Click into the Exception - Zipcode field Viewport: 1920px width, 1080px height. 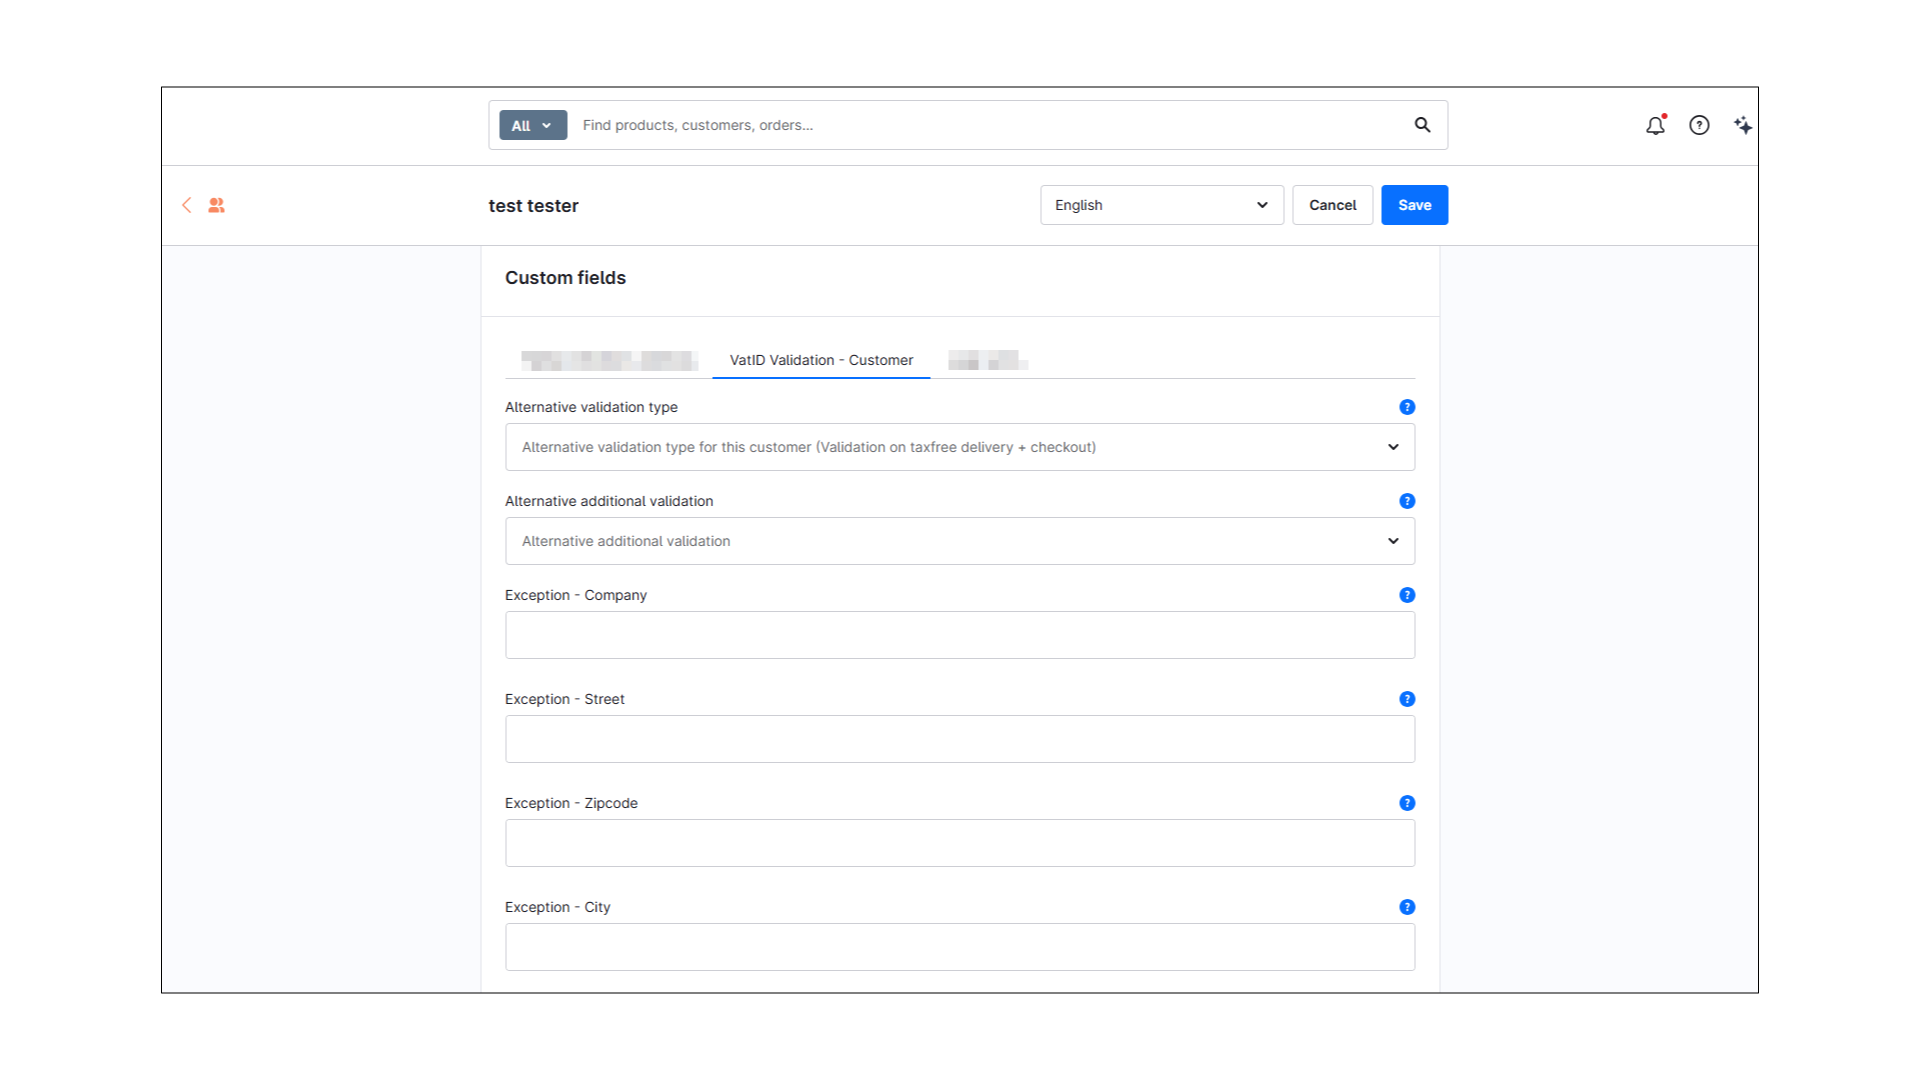pos(959,843)
